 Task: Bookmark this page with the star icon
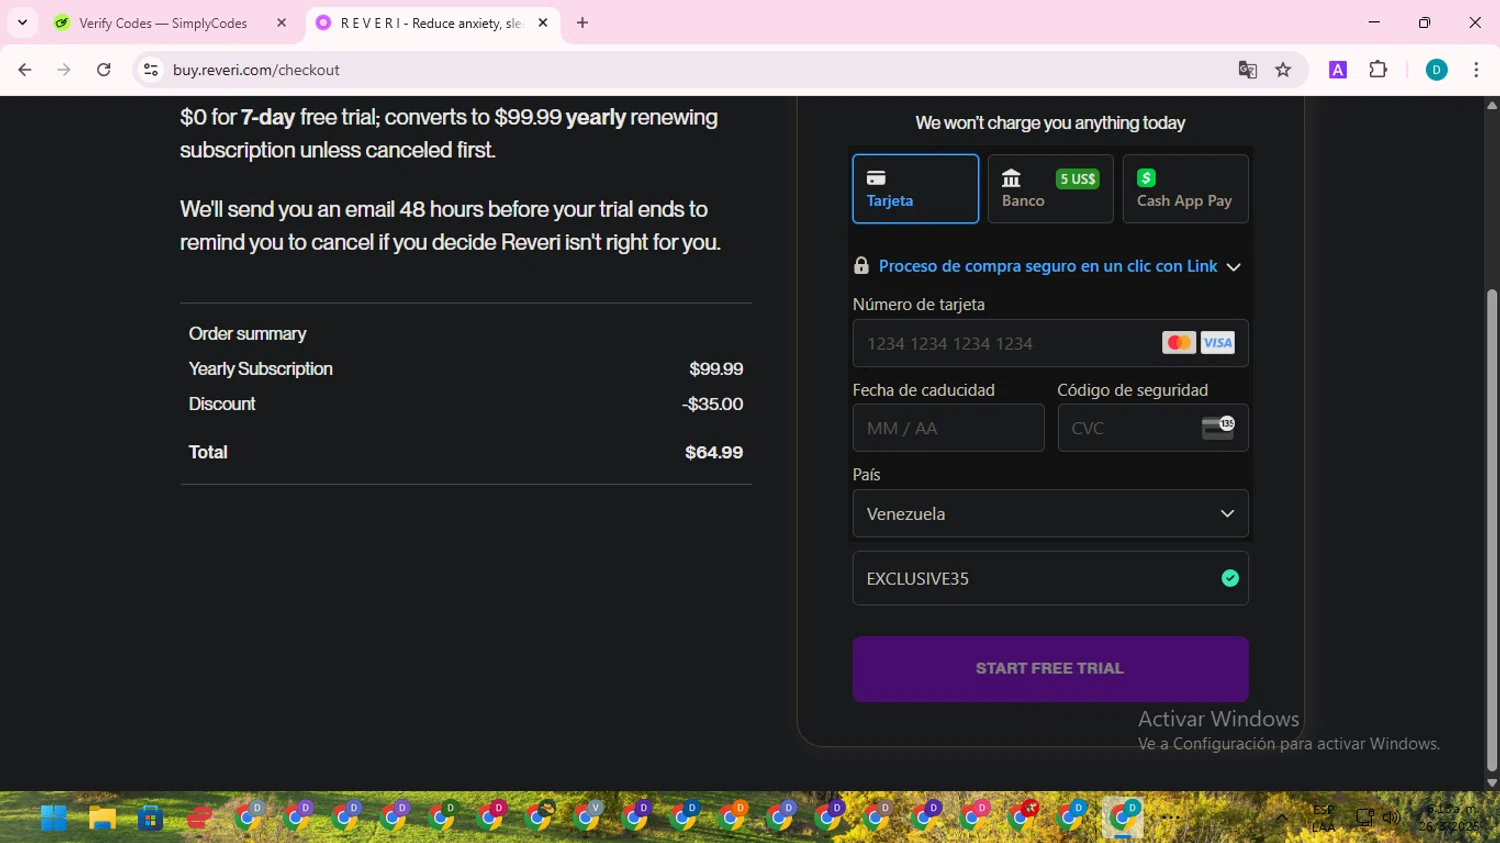[x=1283, y=70]
